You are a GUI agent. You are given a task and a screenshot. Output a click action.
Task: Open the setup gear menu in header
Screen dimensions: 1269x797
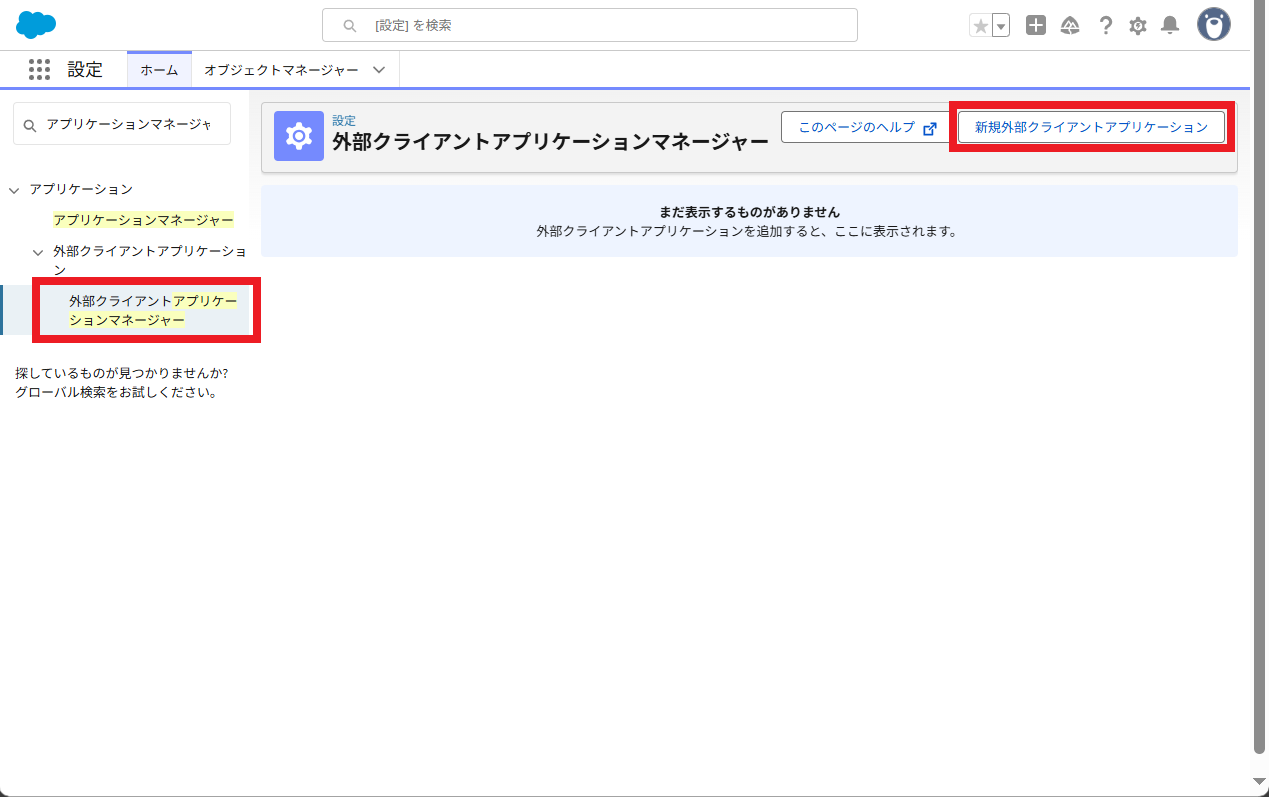coord(1138,26)
